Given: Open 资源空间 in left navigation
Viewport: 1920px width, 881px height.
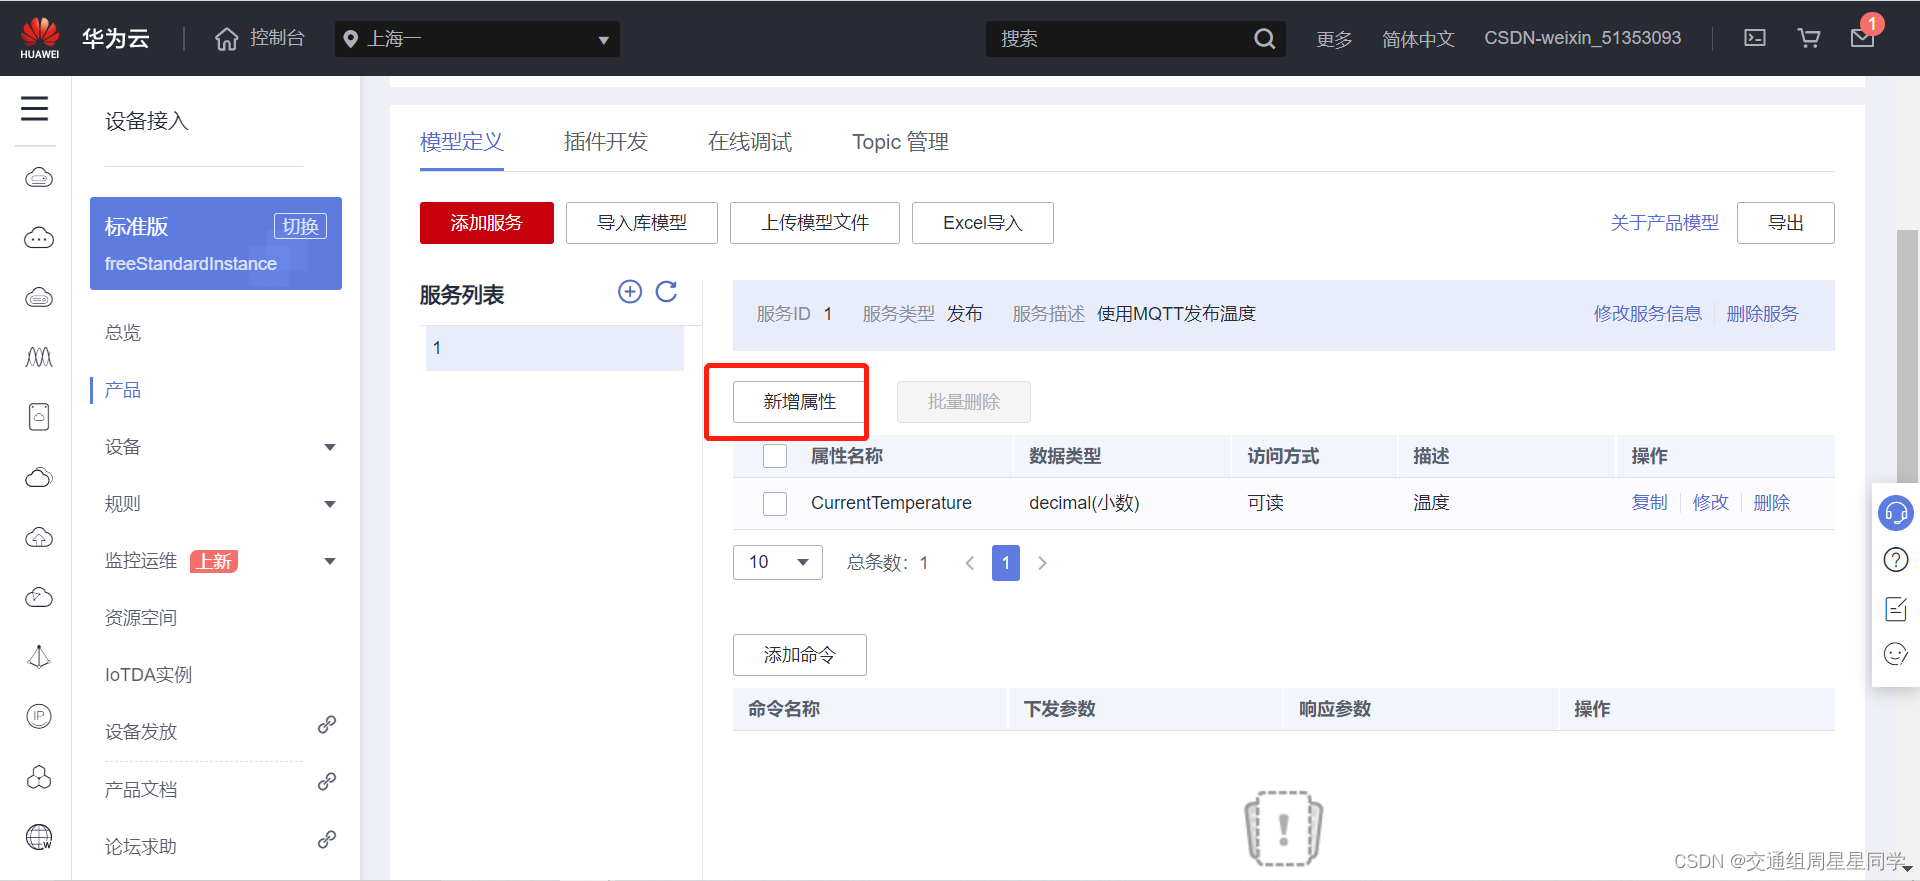Looking at the screenshot, I should pyautogui.click(x=141, y=618).
